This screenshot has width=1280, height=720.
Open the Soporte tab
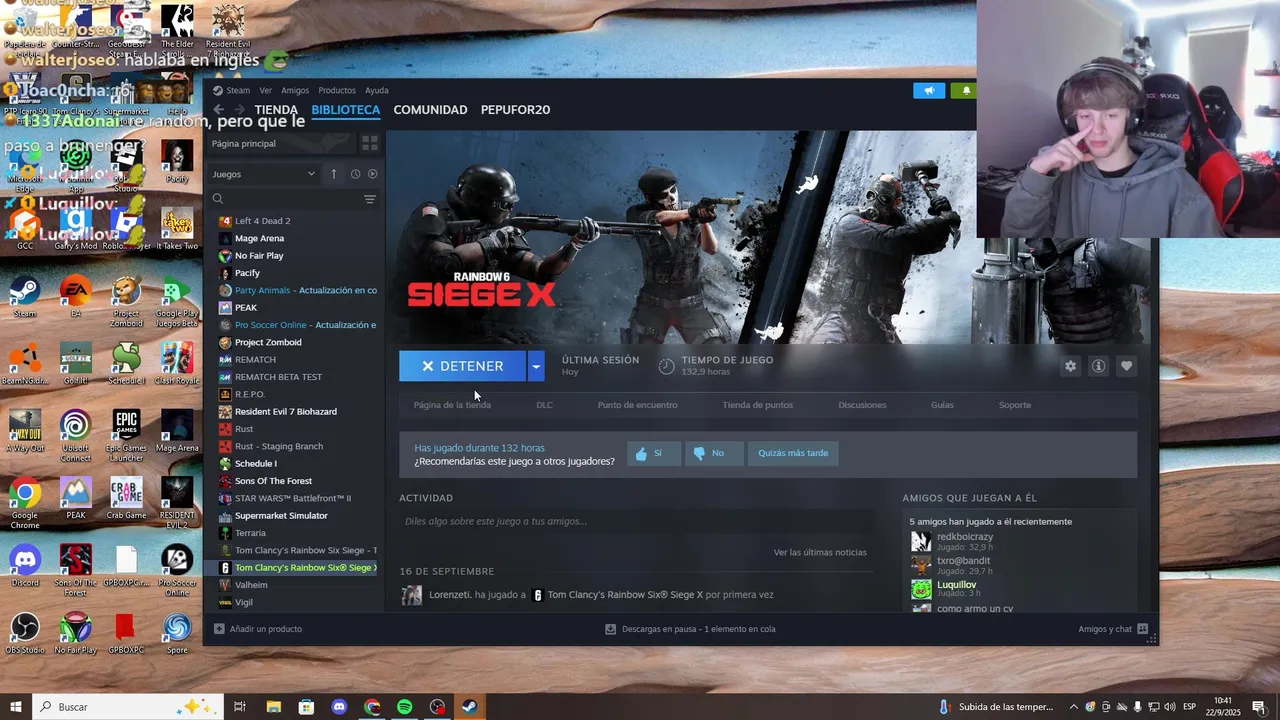point(1015,405)
